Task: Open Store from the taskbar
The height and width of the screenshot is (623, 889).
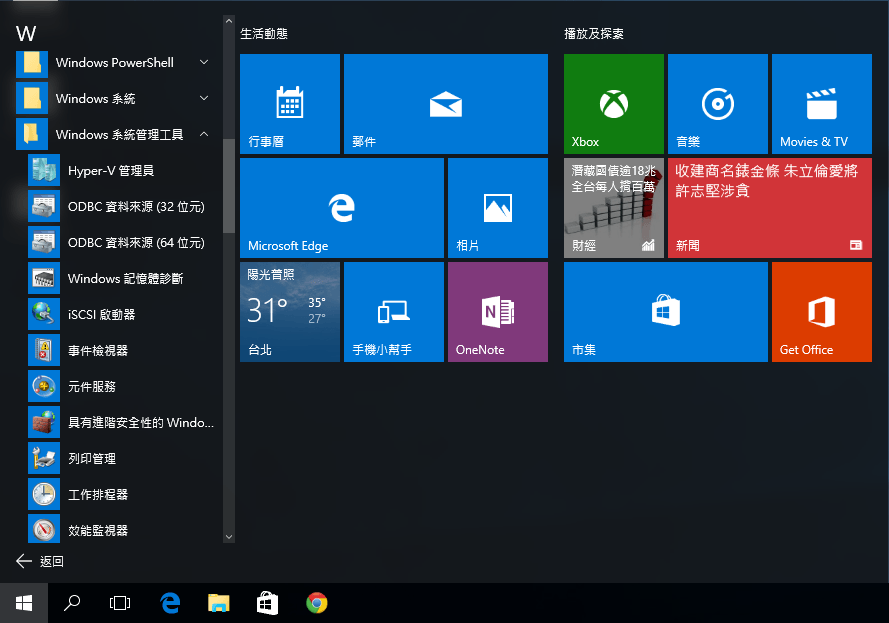Action: coord(267,603)
